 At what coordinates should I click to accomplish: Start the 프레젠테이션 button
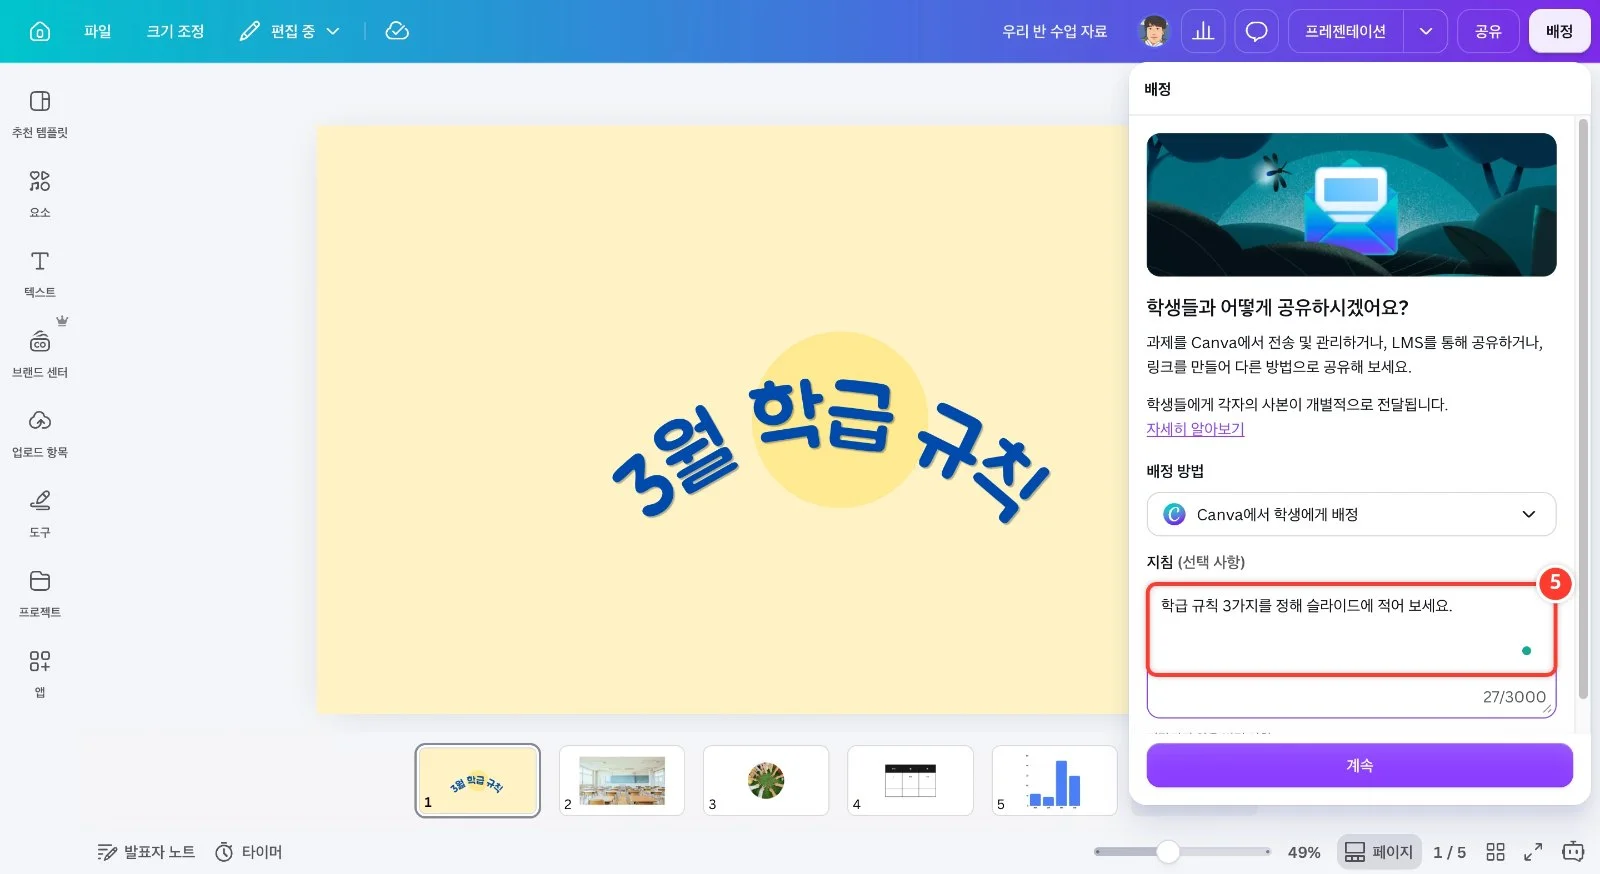pos(1346,31)
